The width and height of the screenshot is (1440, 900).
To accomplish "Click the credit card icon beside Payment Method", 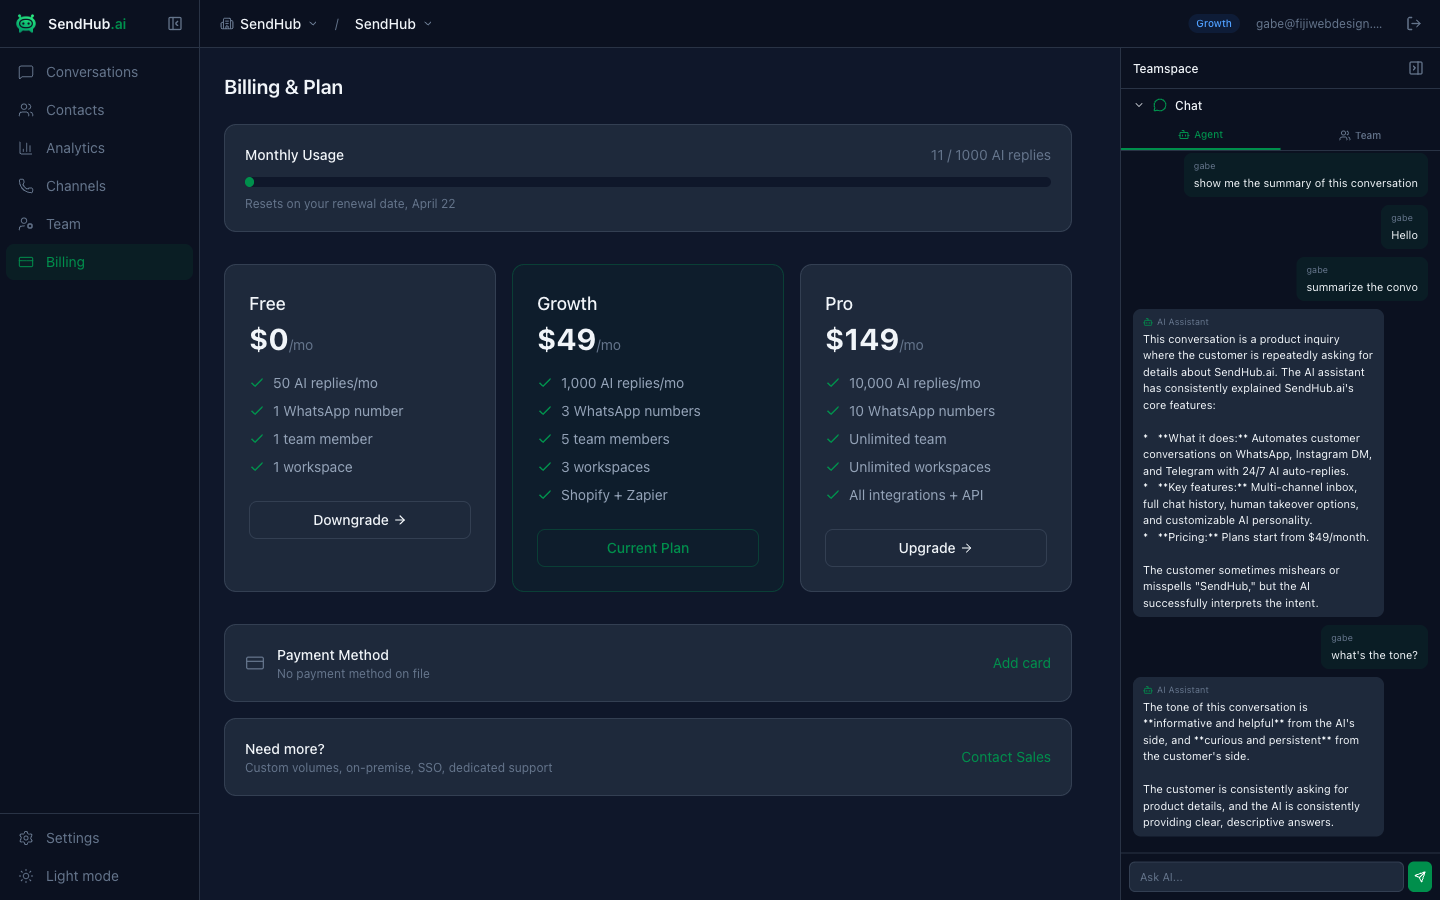I will click(x=255, y=663).
